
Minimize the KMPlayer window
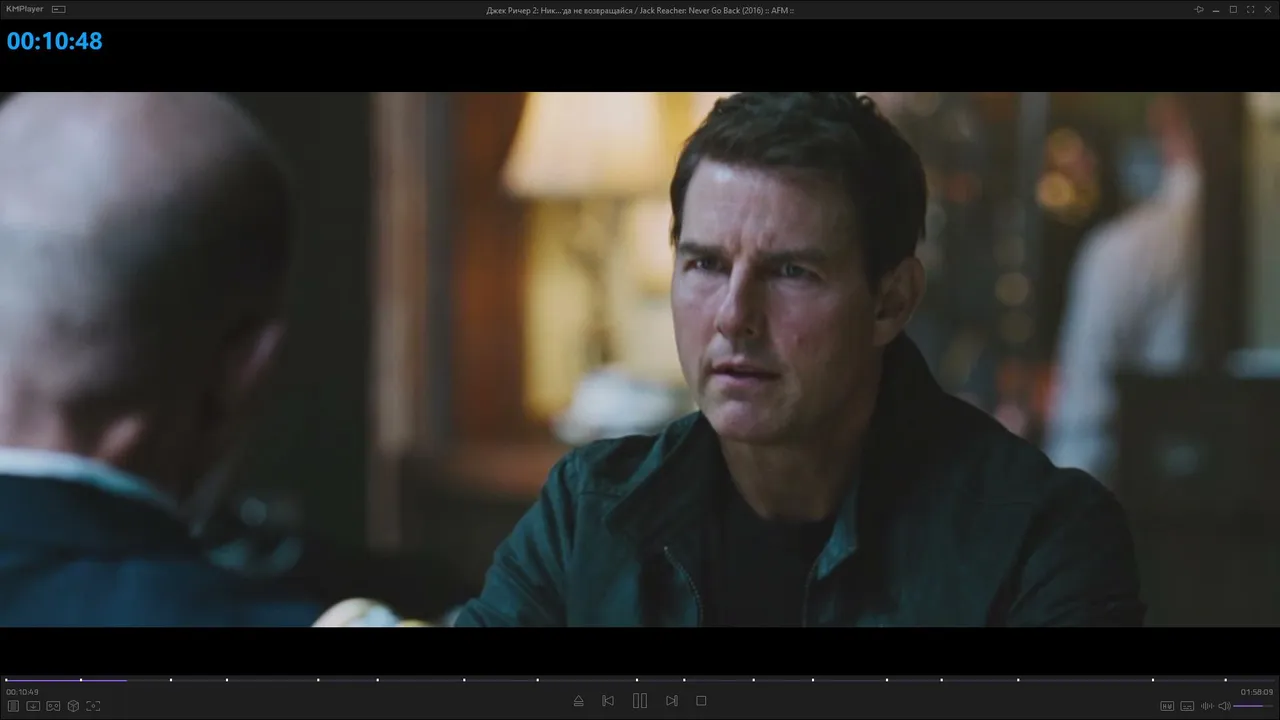point(1216,9)
